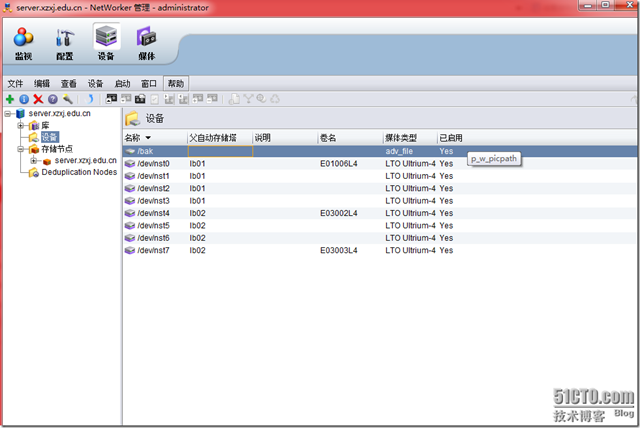Open the 编辑 (Edit) menu

pos(42,84)
